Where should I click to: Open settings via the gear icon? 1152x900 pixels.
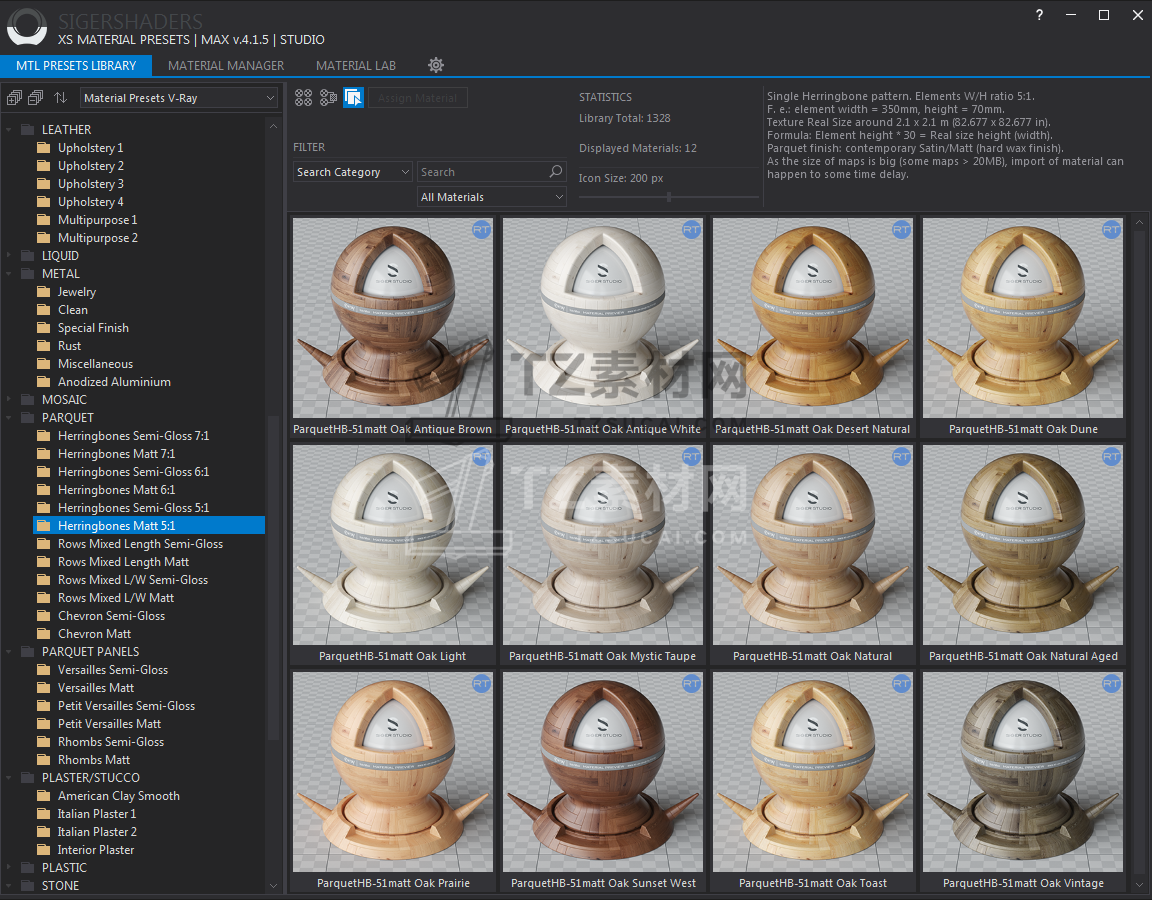436,65
